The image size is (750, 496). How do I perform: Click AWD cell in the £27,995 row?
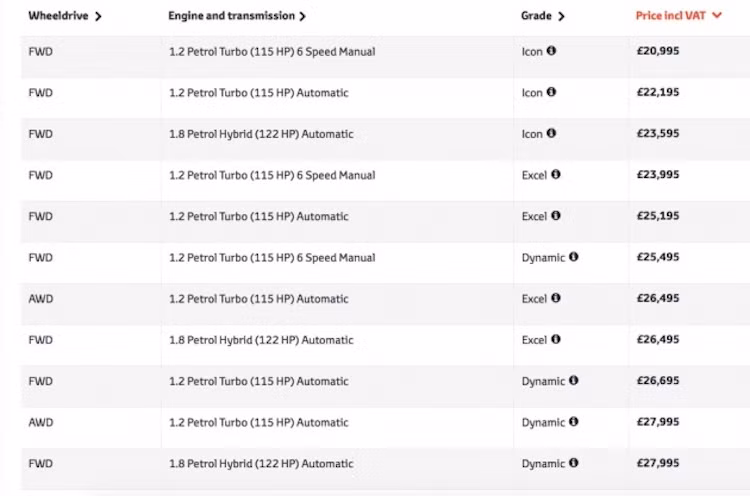(x=41, y=423)
